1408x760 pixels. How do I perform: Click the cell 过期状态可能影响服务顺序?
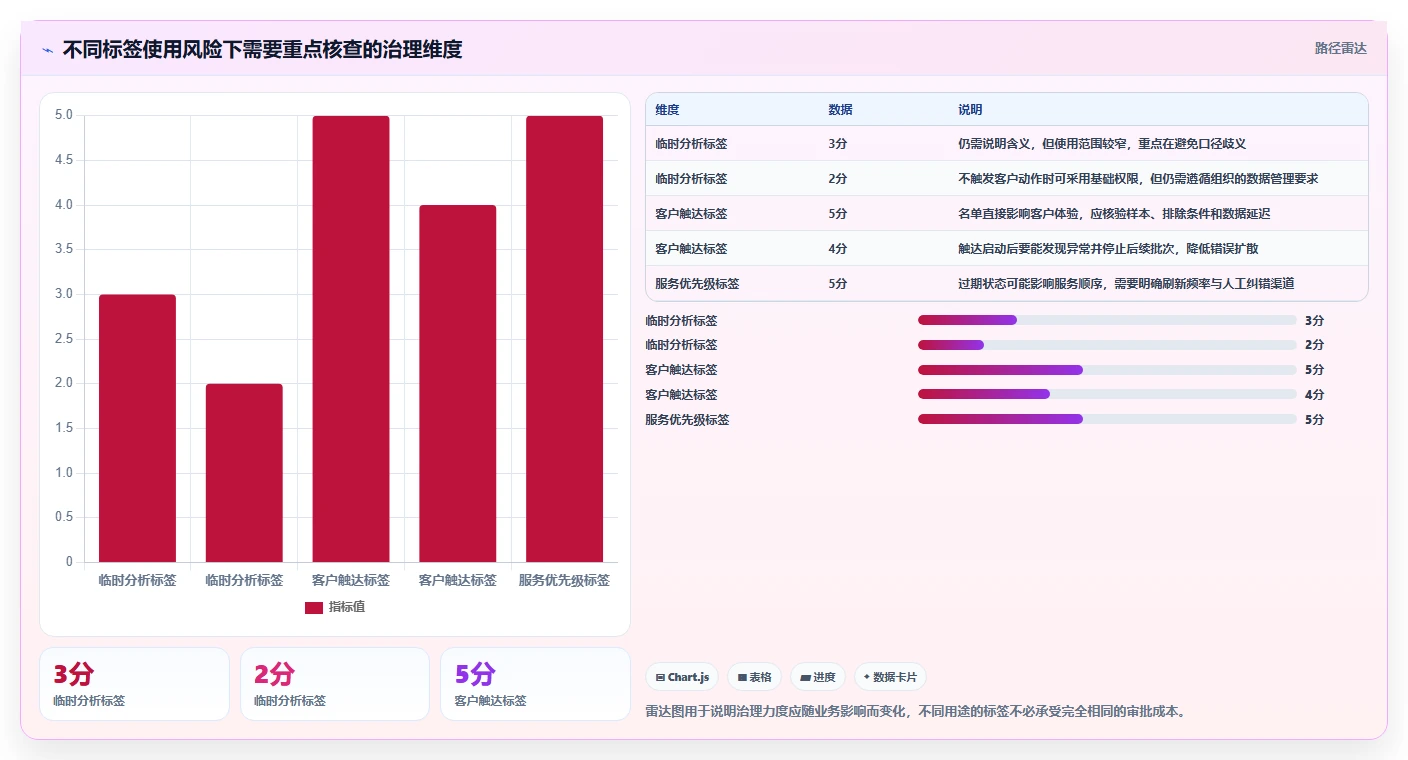point(1126,284)
